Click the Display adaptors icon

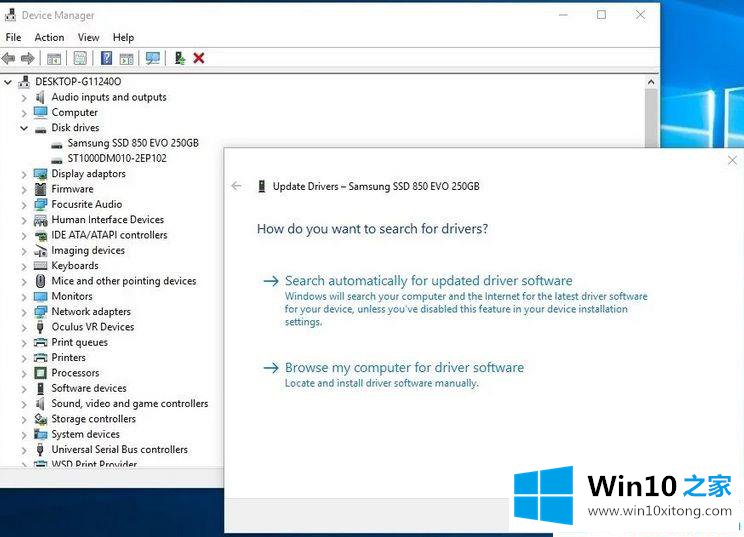tap(41, 174)
